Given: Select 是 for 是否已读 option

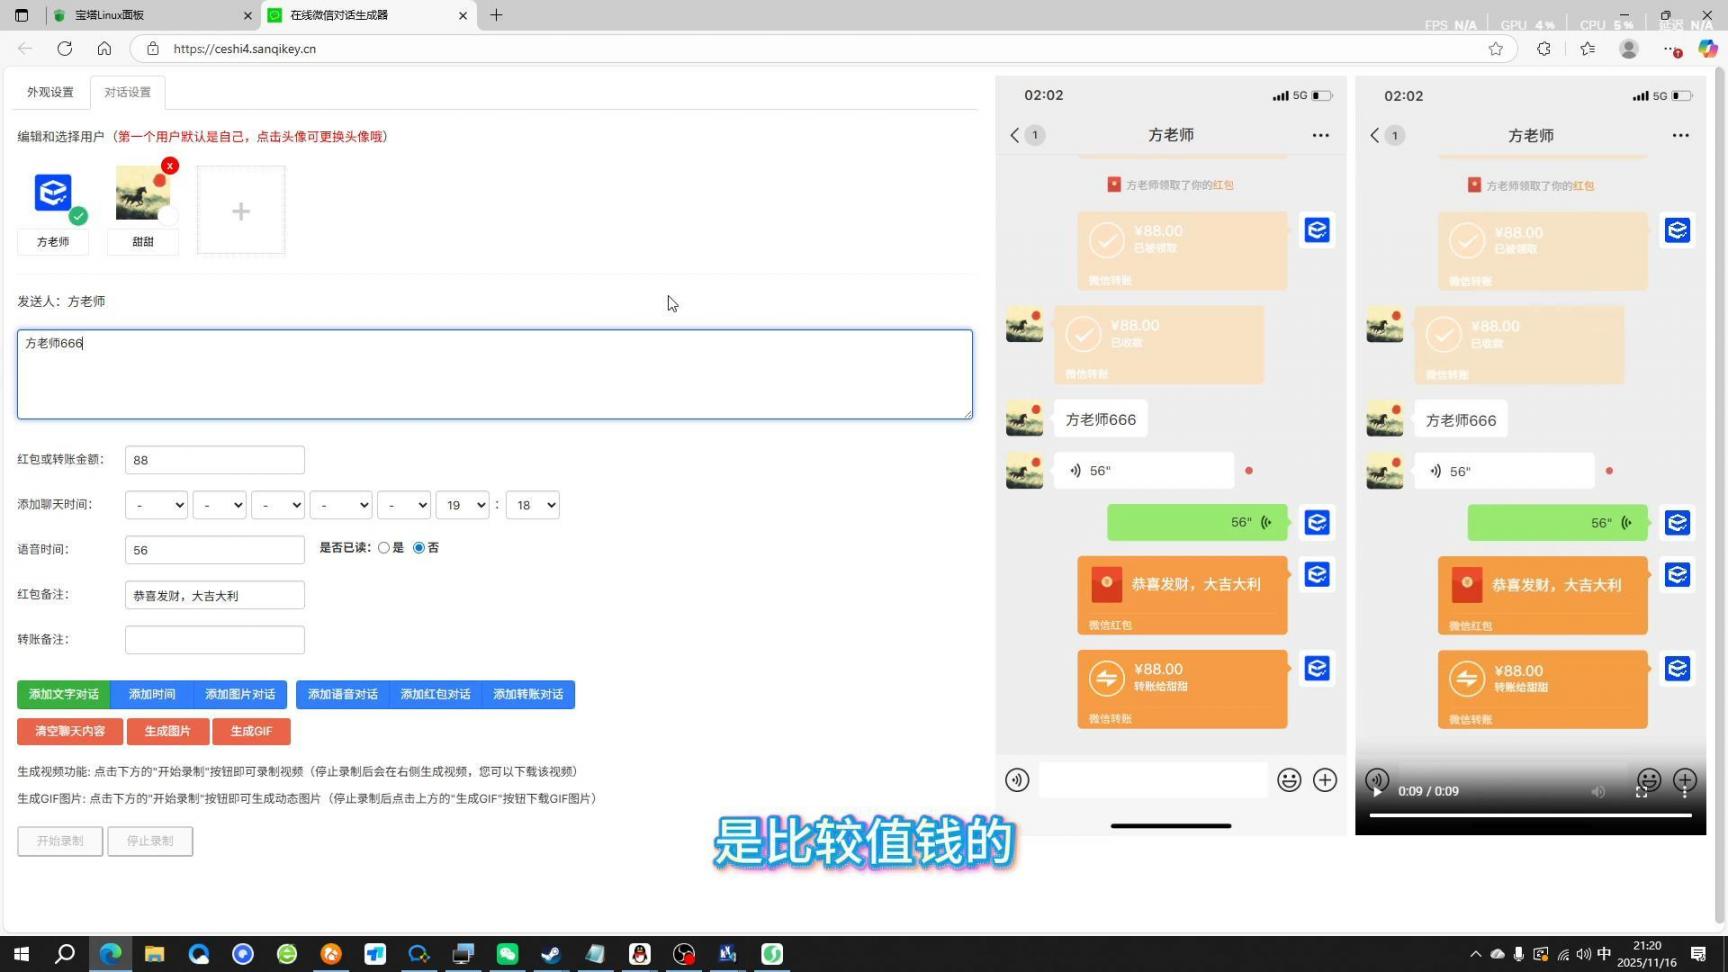Looking at the screenshot, I should click(x=384, y=547).
